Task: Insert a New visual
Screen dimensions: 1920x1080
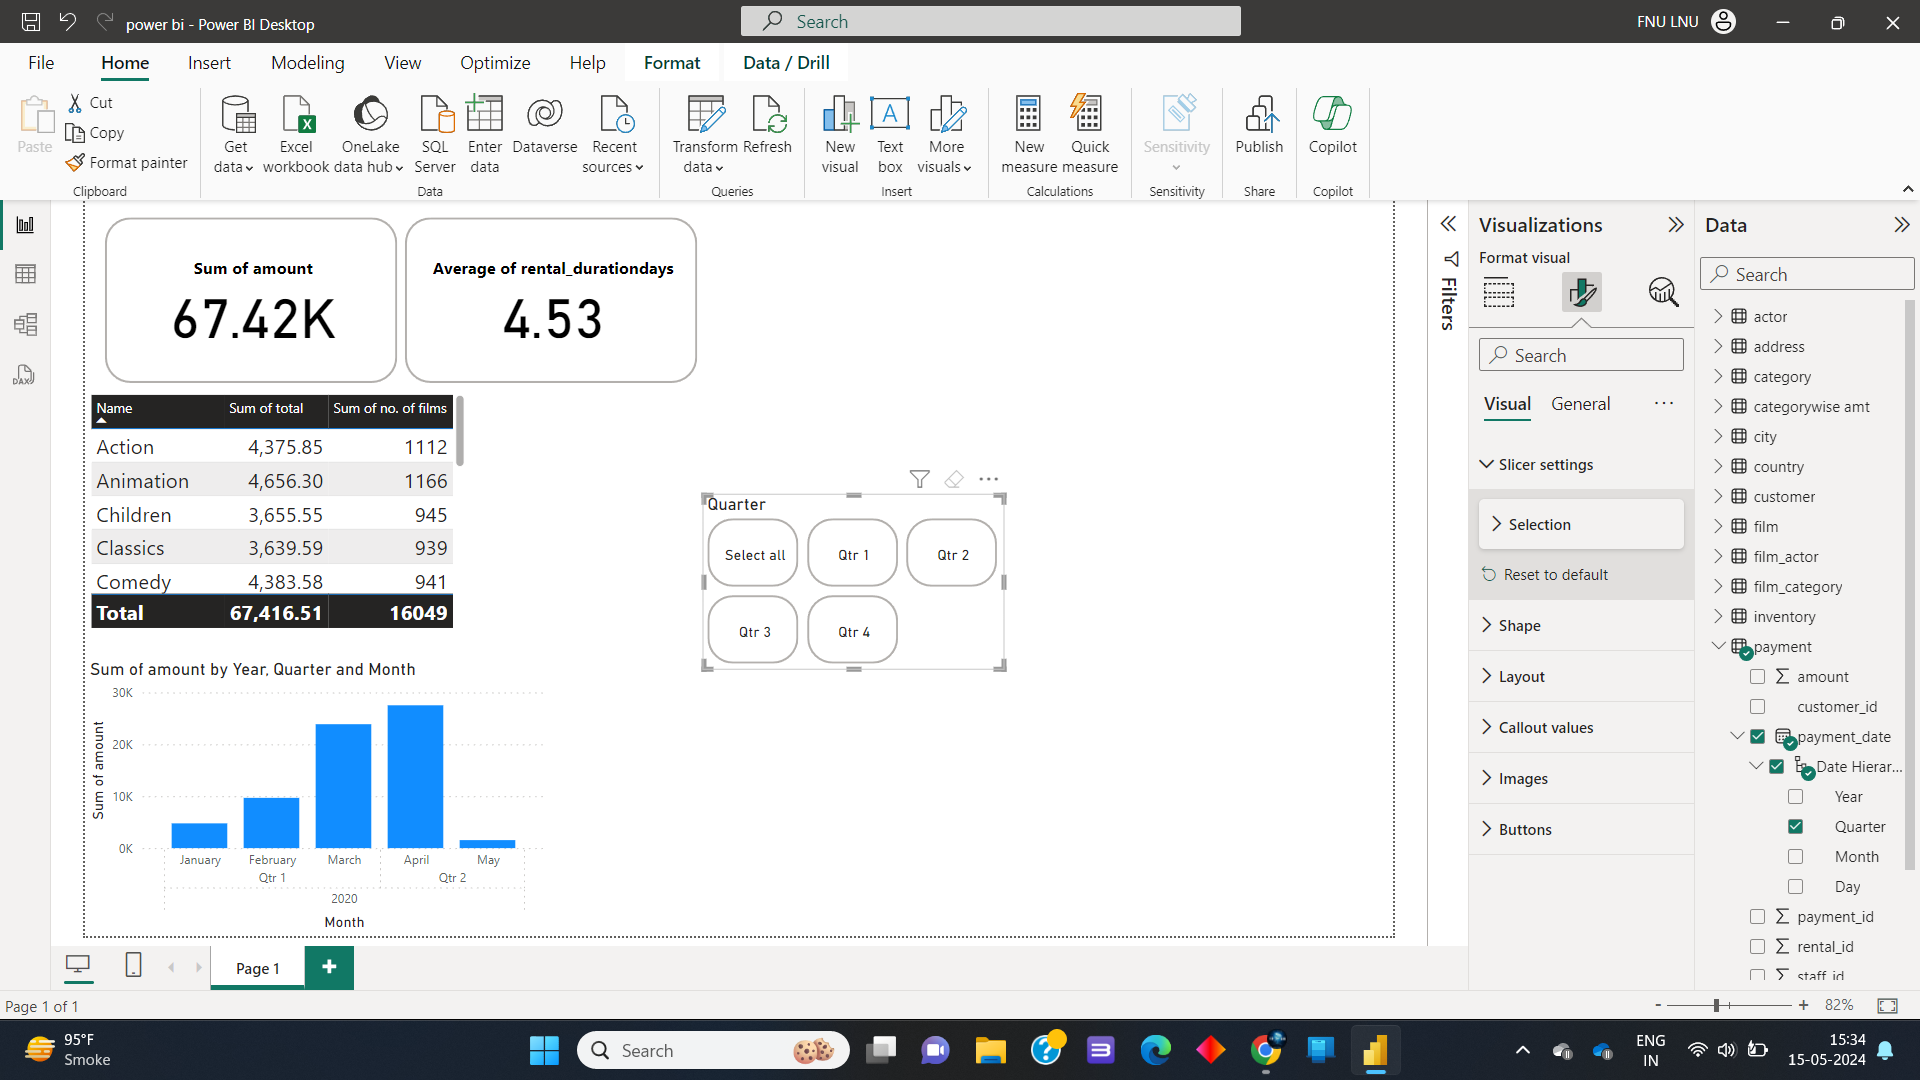Action: click(x=840, y=135)
